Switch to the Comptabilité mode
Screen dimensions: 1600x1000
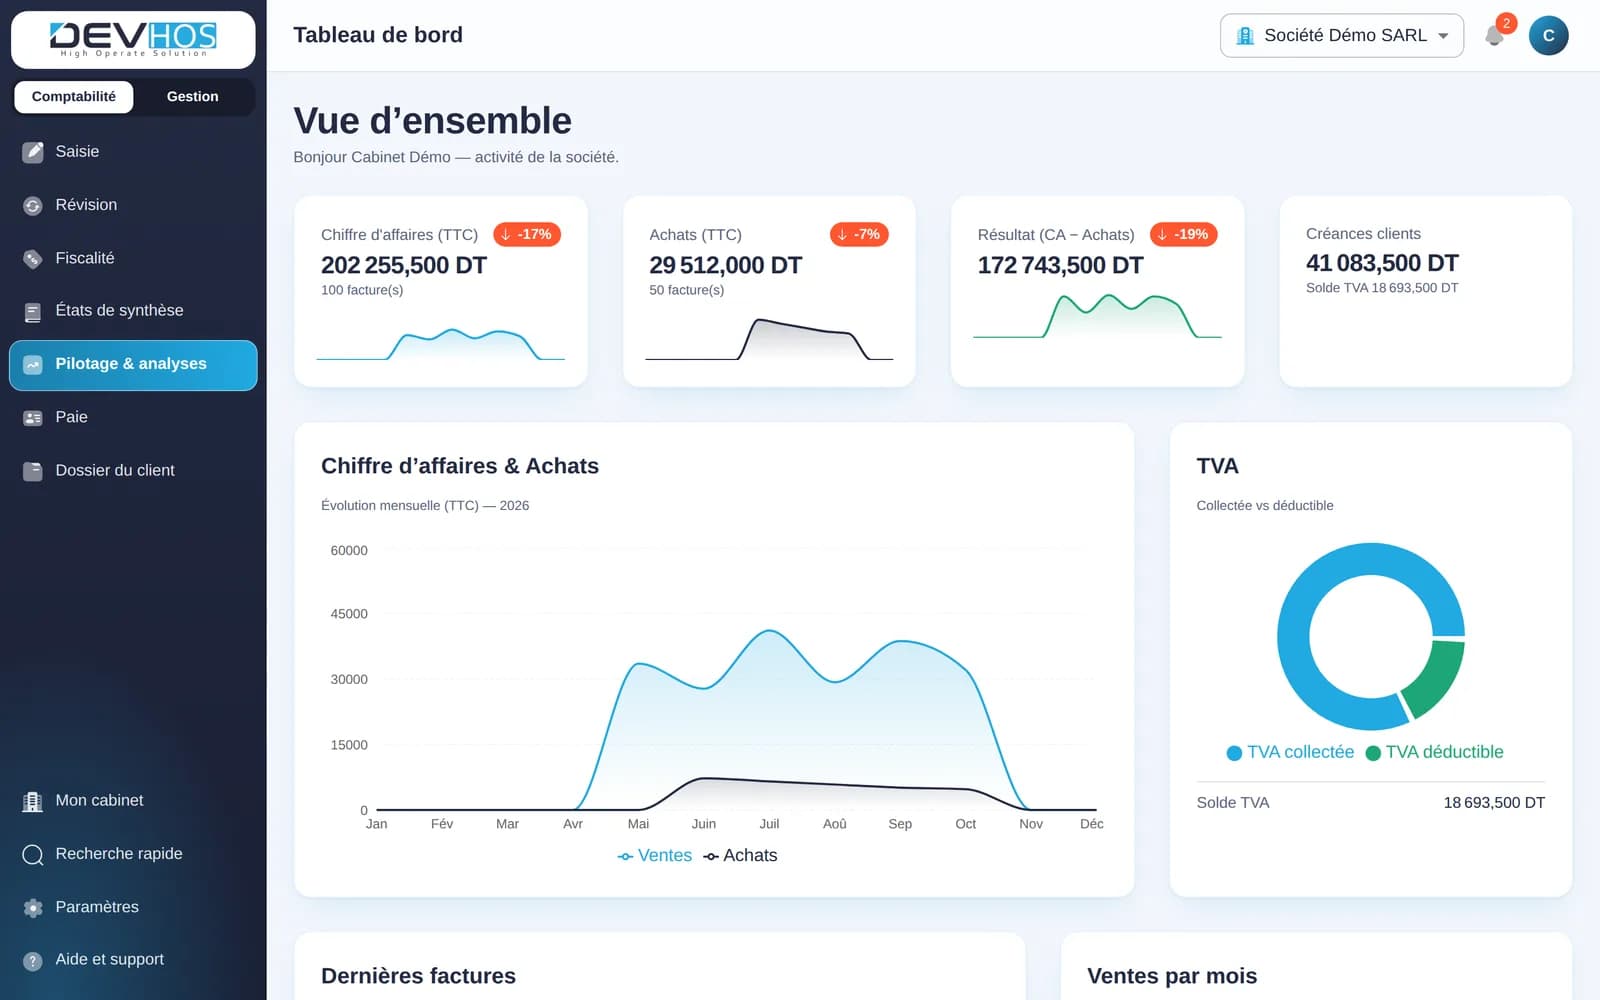click(74, 97)
